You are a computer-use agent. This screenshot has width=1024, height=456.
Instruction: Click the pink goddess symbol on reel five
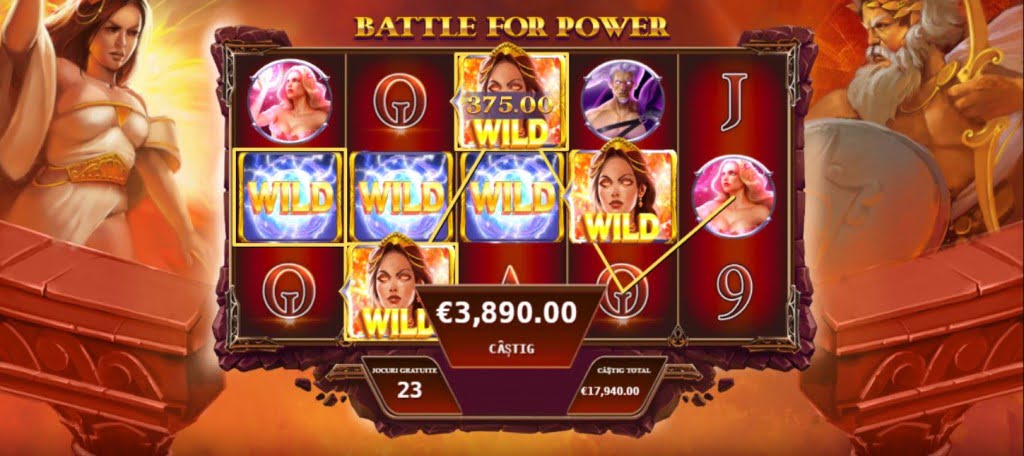(x=733, y=196)
